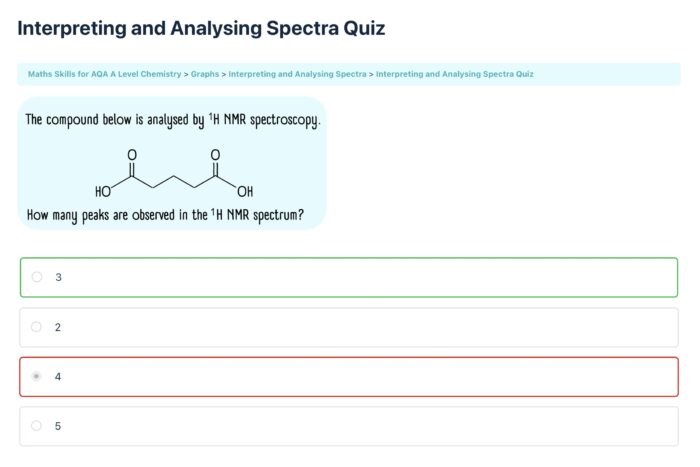Open the Interpreting and Analysing Spectra breadcrumb
Viewport: 700px width, 467px height.
(x=297, y=74)
